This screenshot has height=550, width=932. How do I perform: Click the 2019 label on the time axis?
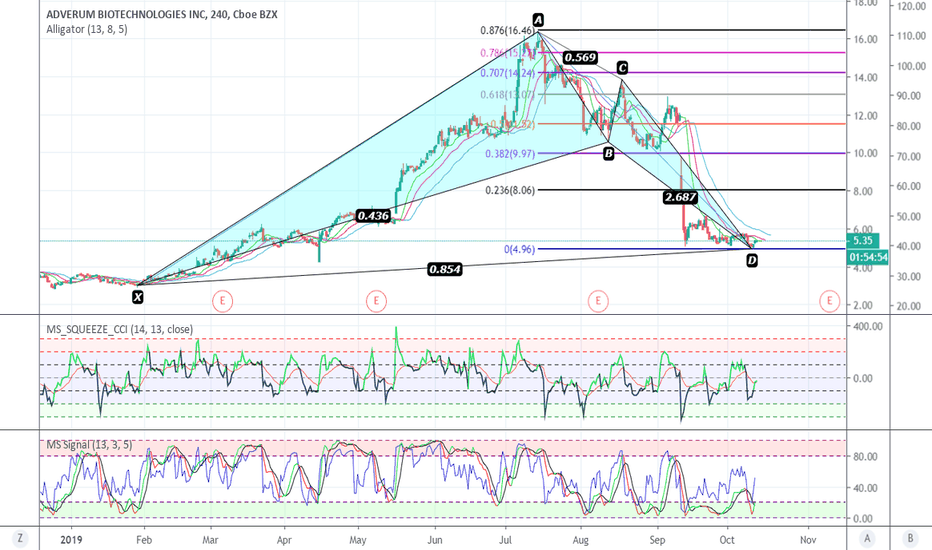(x=71, y=540)
